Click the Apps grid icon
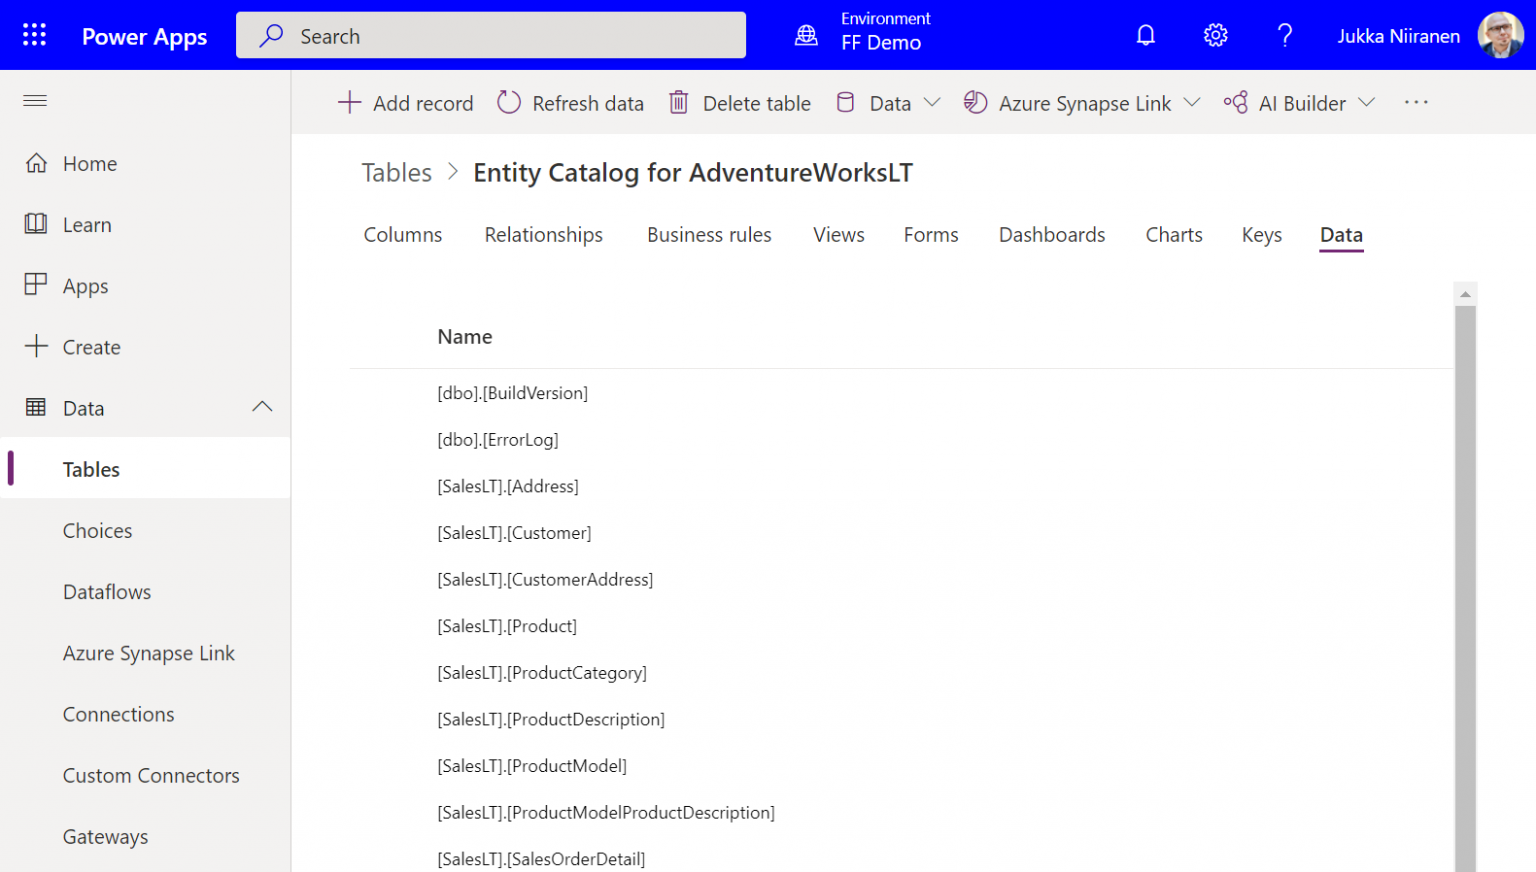This screenshot has width=1536, height=872. coord(36,285)
